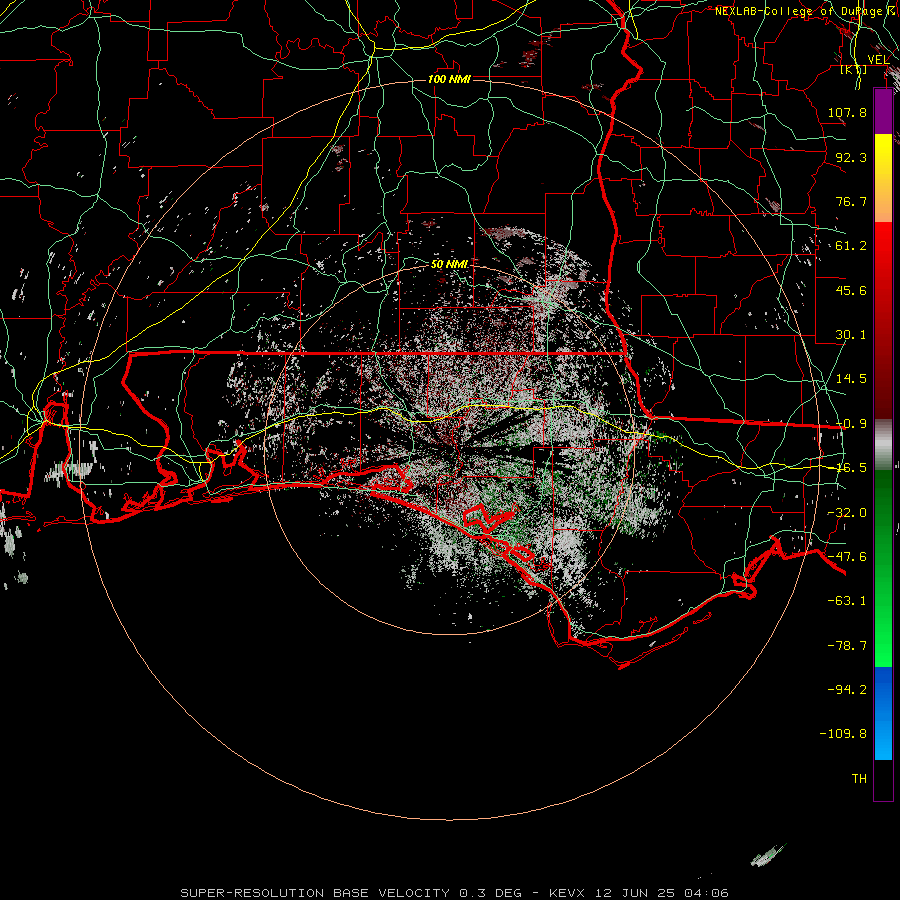Click the 100 NMI range ring label

(x=449, y=79)
